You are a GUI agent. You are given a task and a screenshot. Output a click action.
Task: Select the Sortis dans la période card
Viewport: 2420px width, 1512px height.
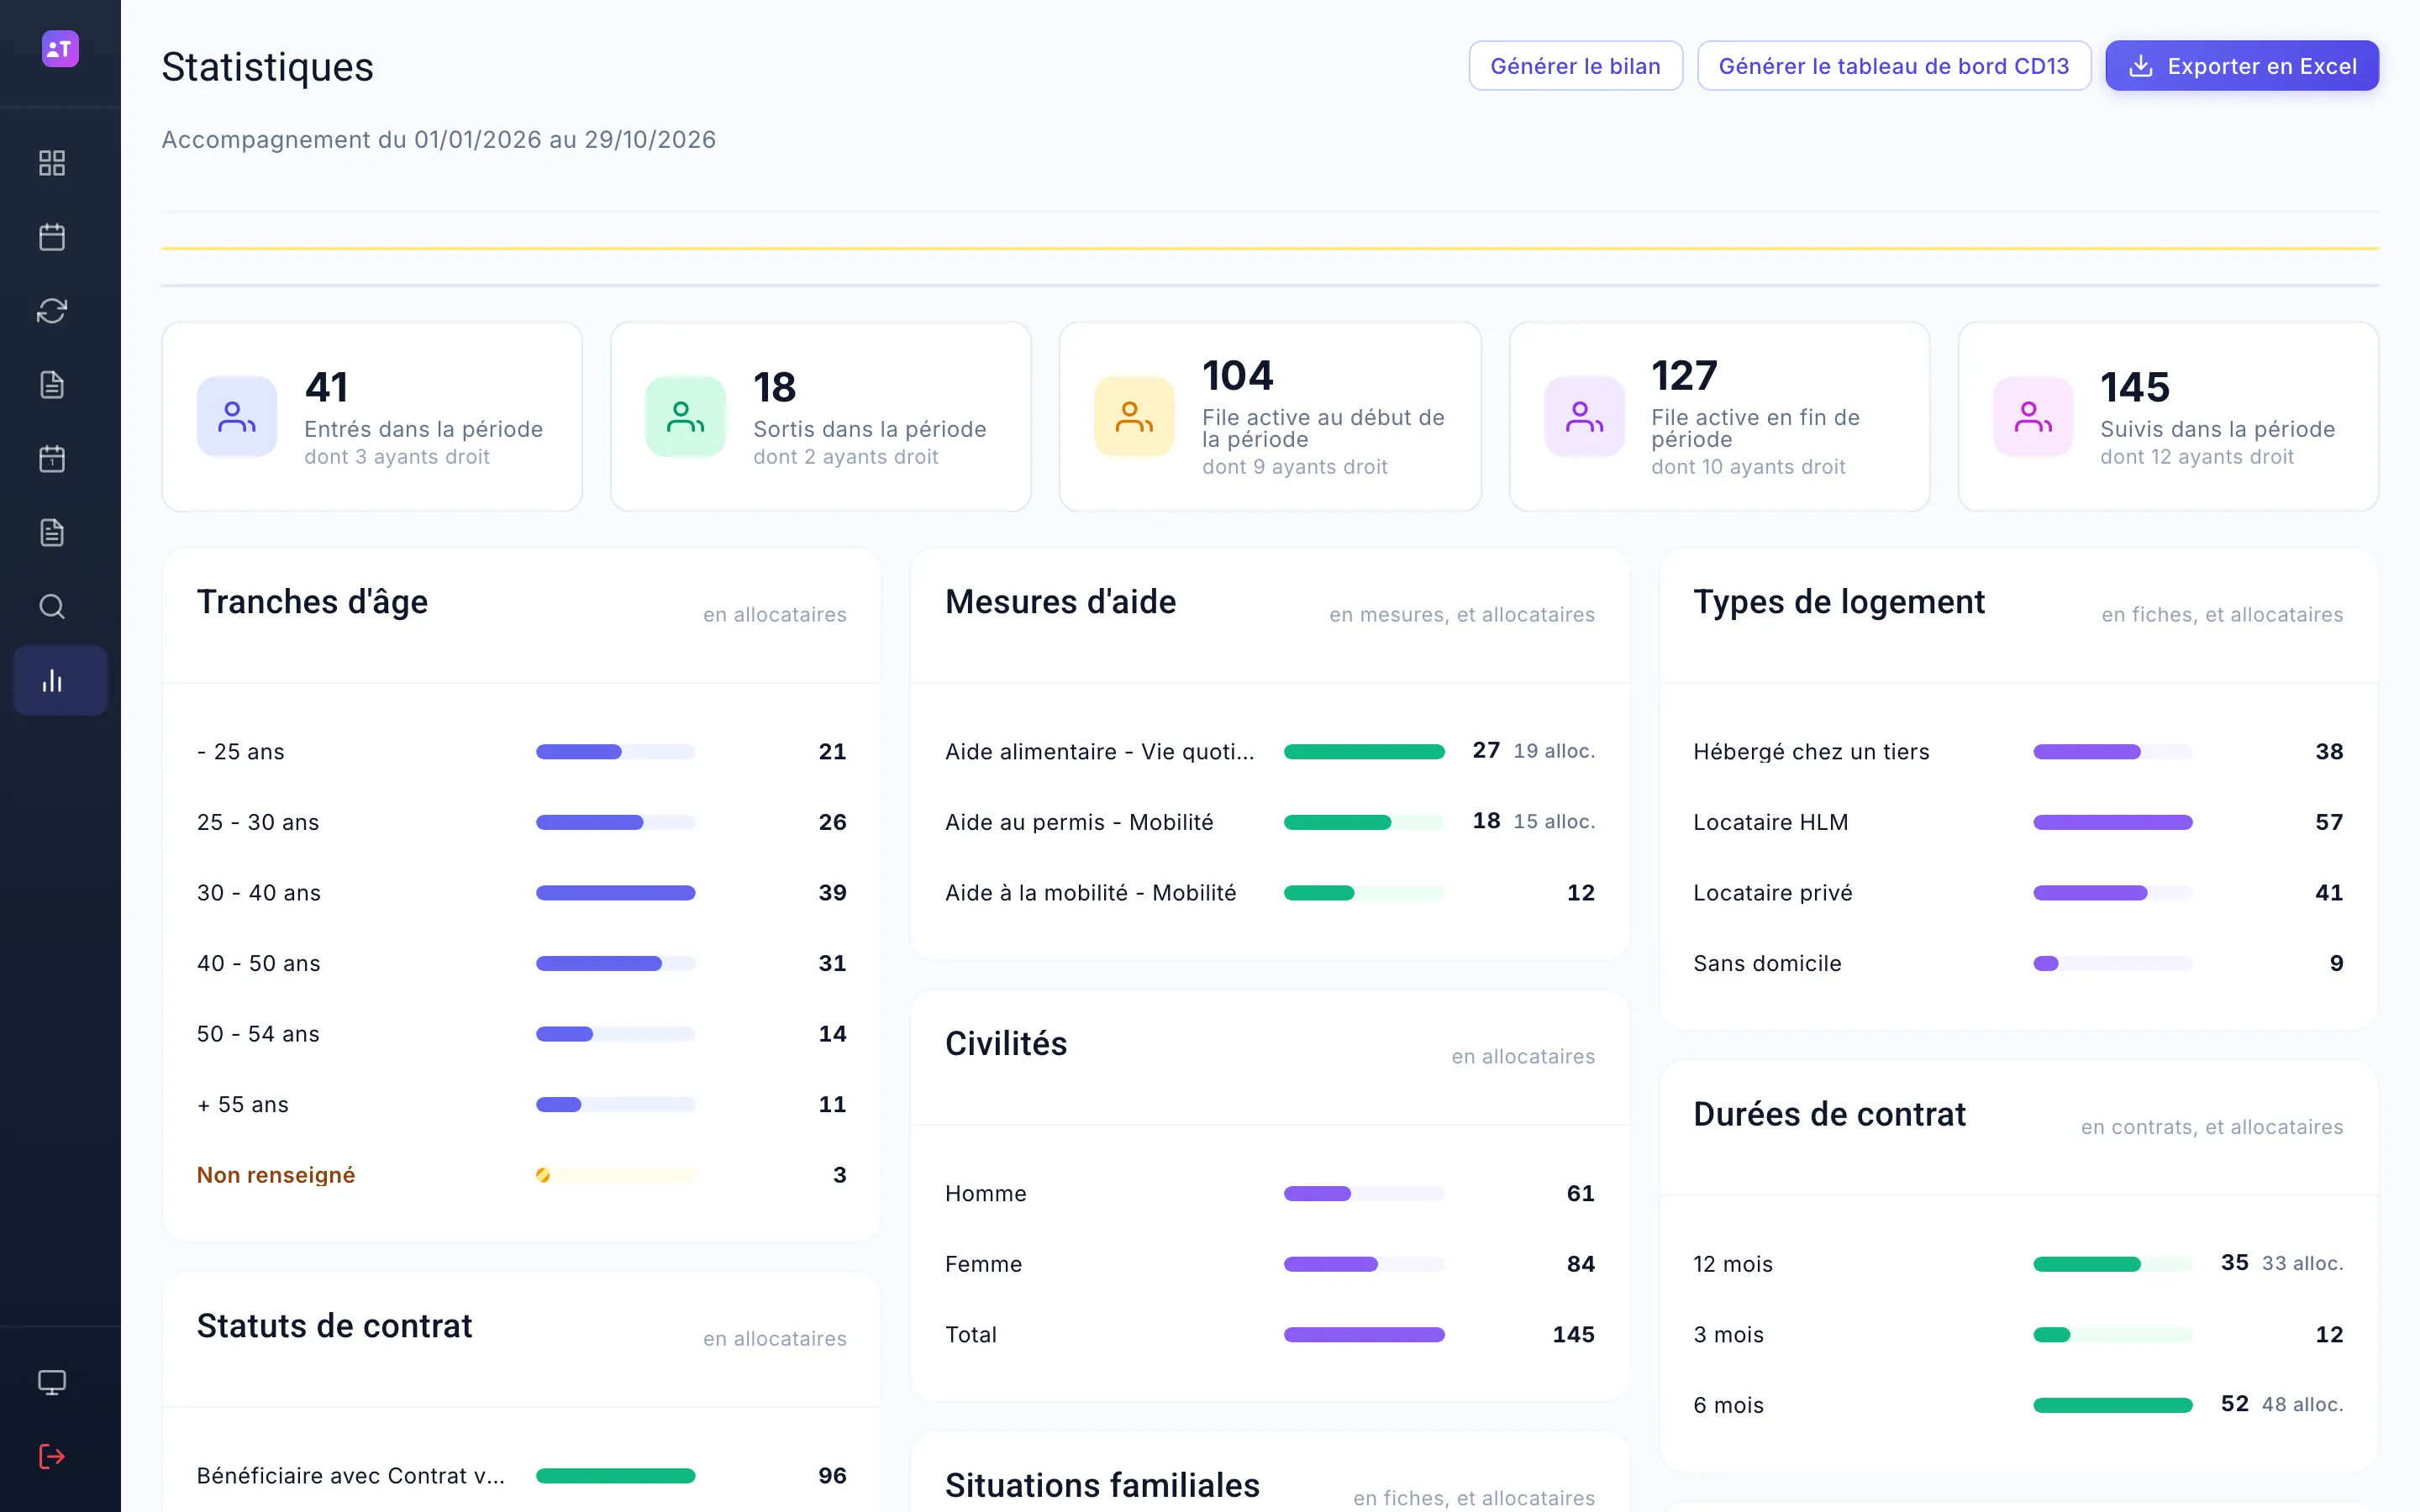pos(821,417)
